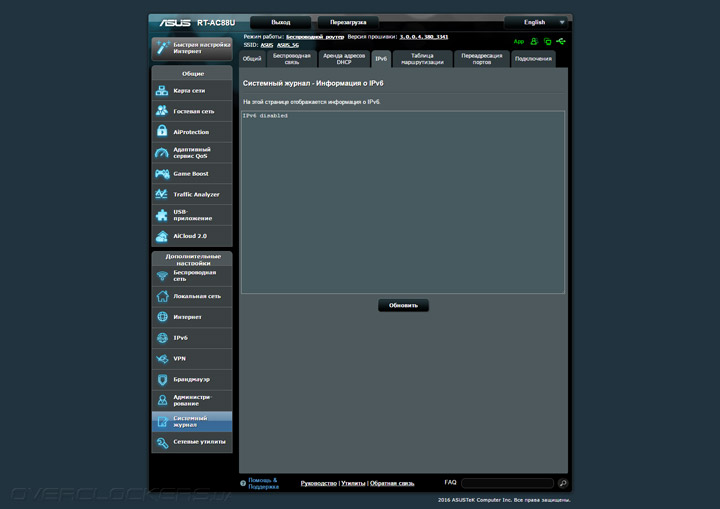Select the Internet (Интернет) globe icon
This screenshot has width=720, height=509.
[x=162, y=317]
